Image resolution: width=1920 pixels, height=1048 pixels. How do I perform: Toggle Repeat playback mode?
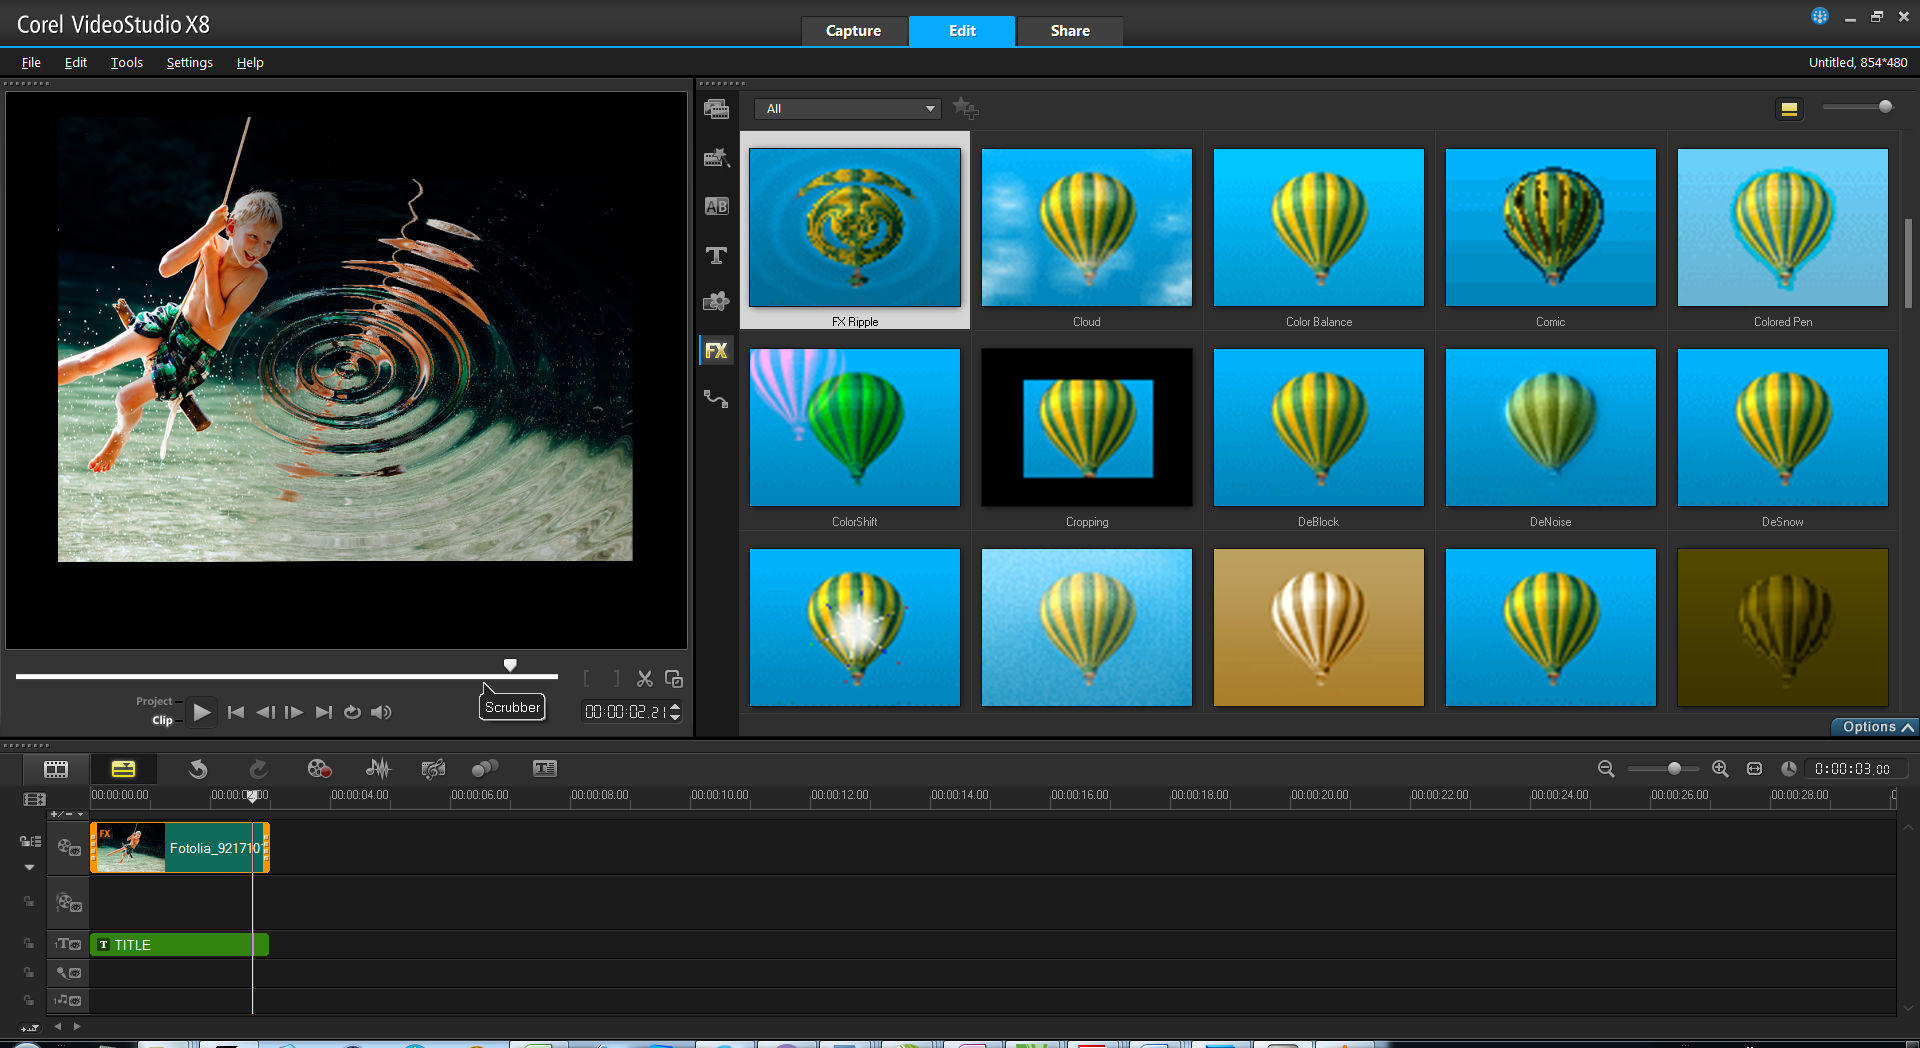point(352,712)
